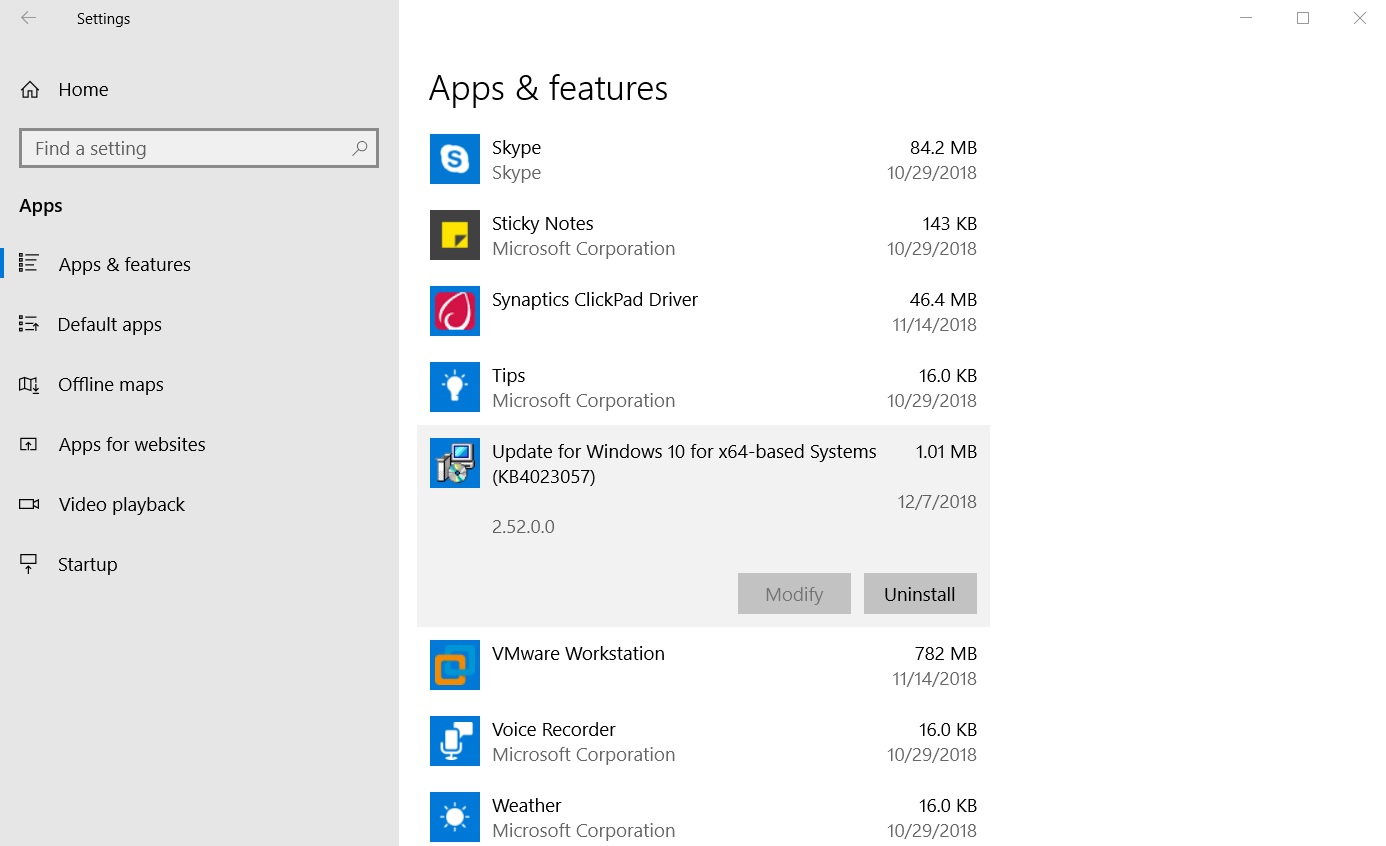Click version number 2.52.0.0
The image size is (1386, 846).
[x=523, y=527]
